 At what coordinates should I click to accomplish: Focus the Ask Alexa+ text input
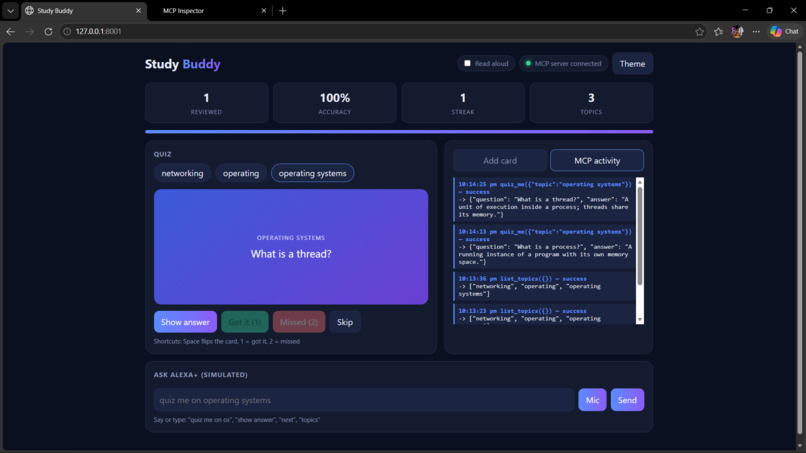364,400
